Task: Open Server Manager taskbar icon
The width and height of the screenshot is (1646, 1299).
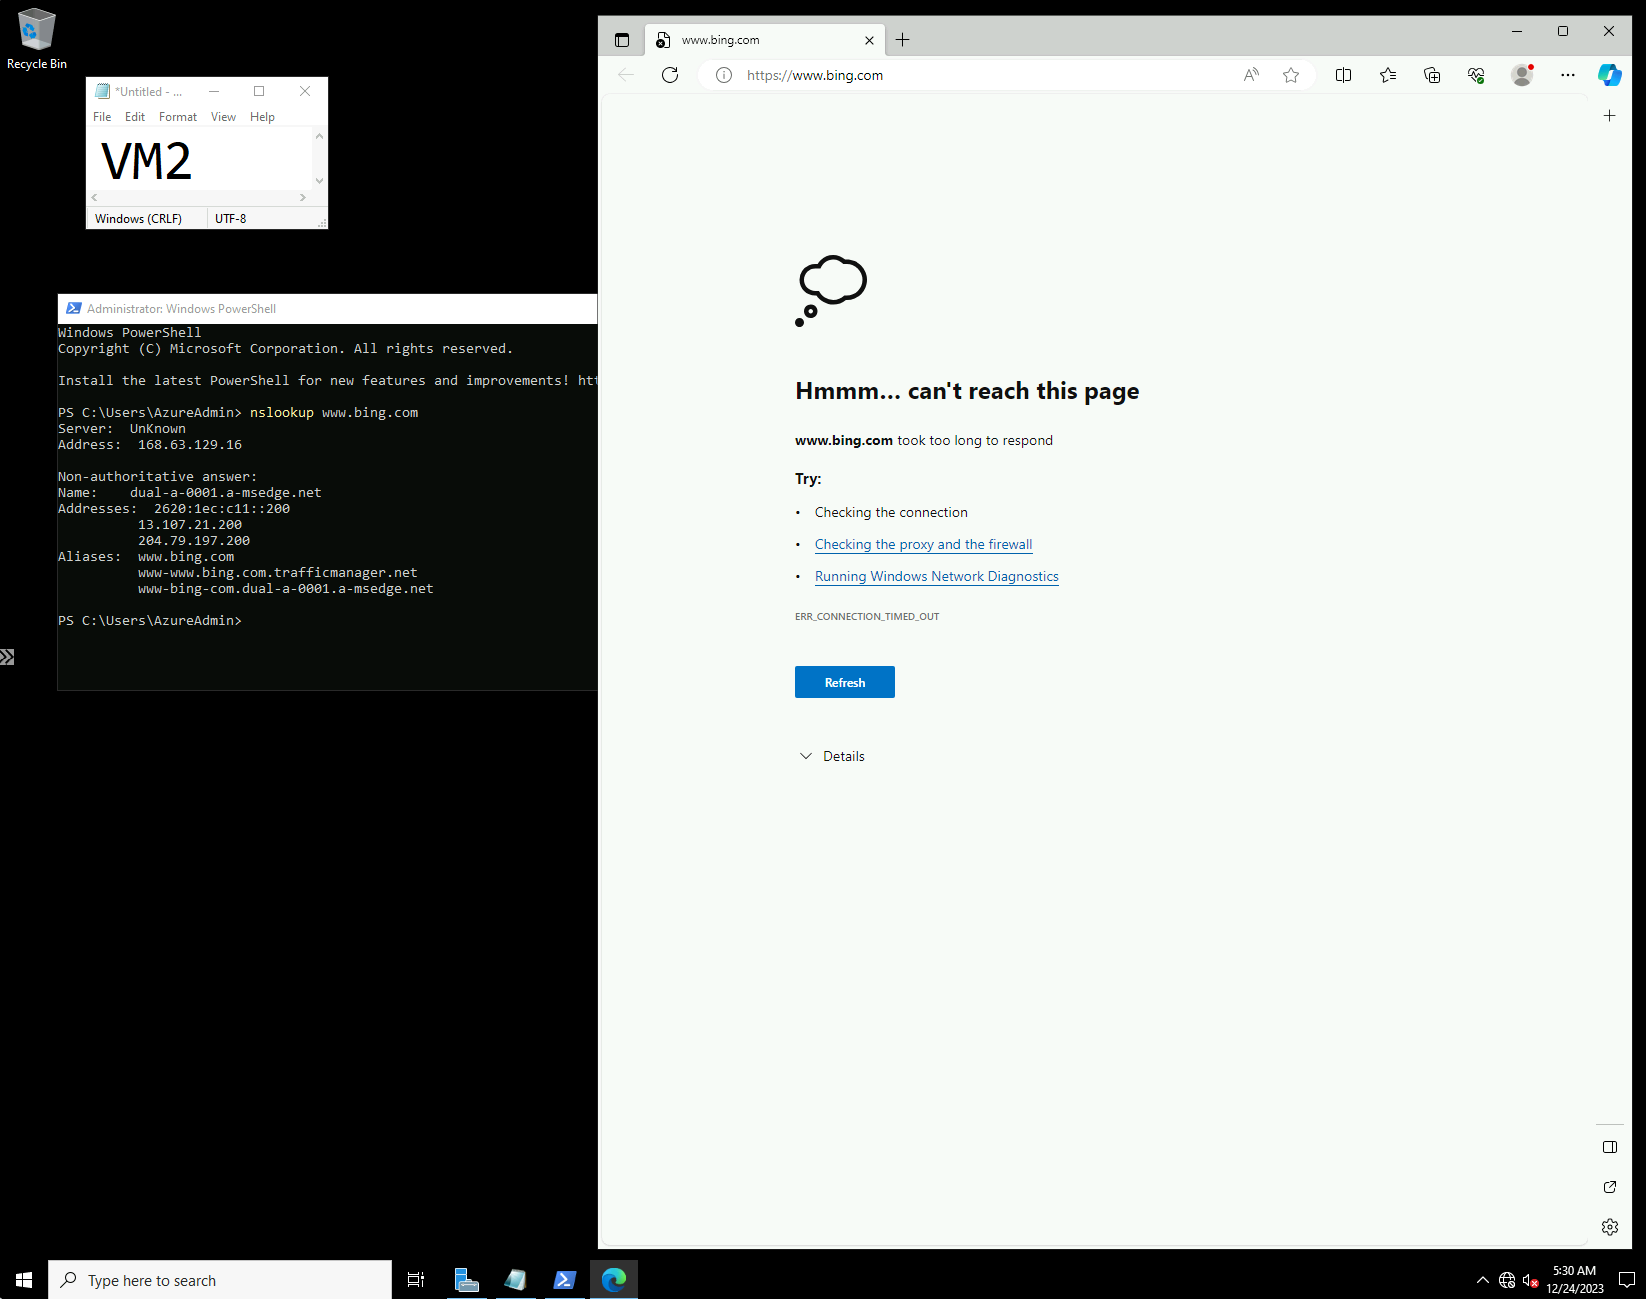Action: point(466,1280)
